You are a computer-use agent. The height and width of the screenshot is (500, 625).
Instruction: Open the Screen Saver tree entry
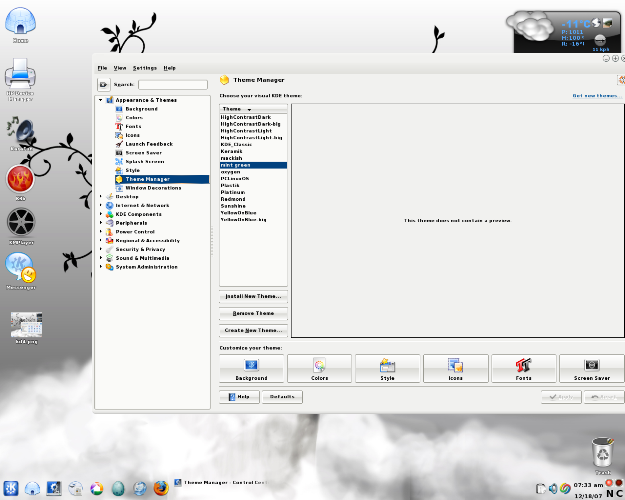tap(143, 153)
